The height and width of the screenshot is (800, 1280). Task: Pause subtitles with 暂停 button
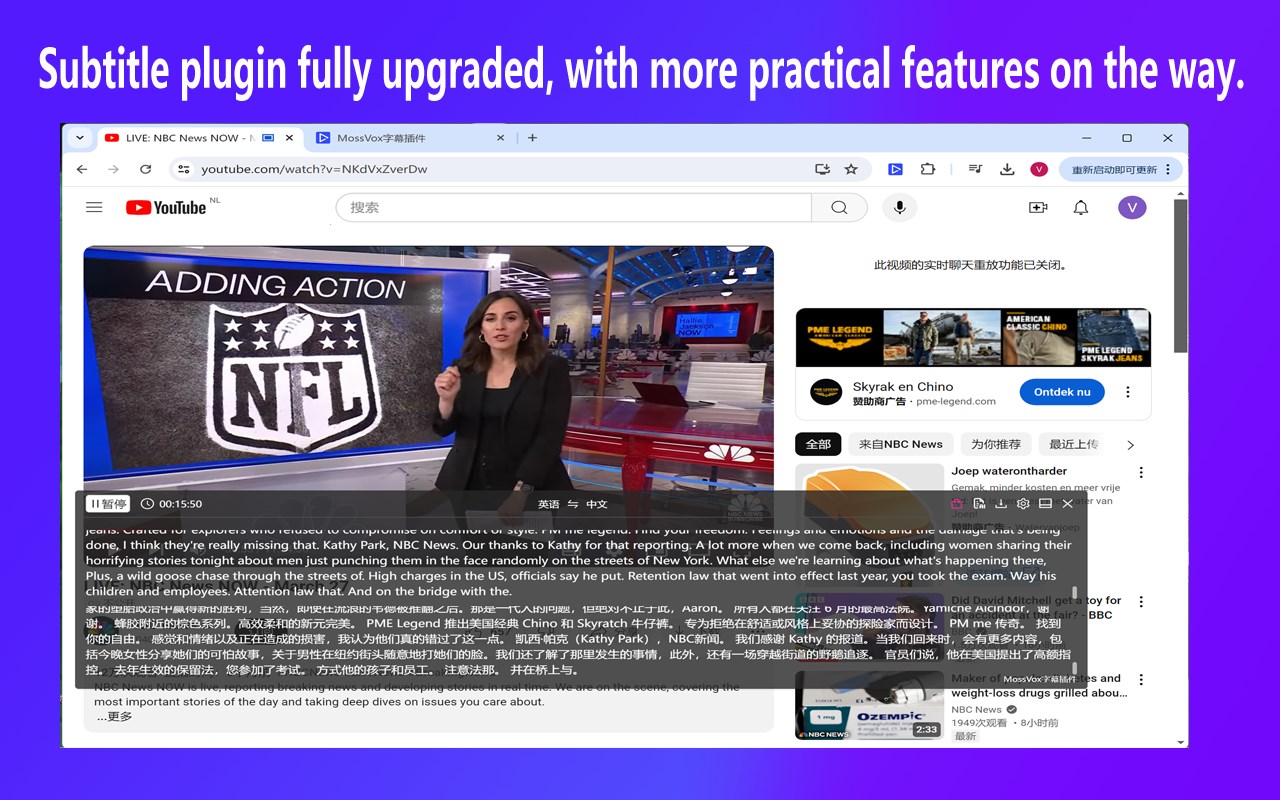click(107, 504)
